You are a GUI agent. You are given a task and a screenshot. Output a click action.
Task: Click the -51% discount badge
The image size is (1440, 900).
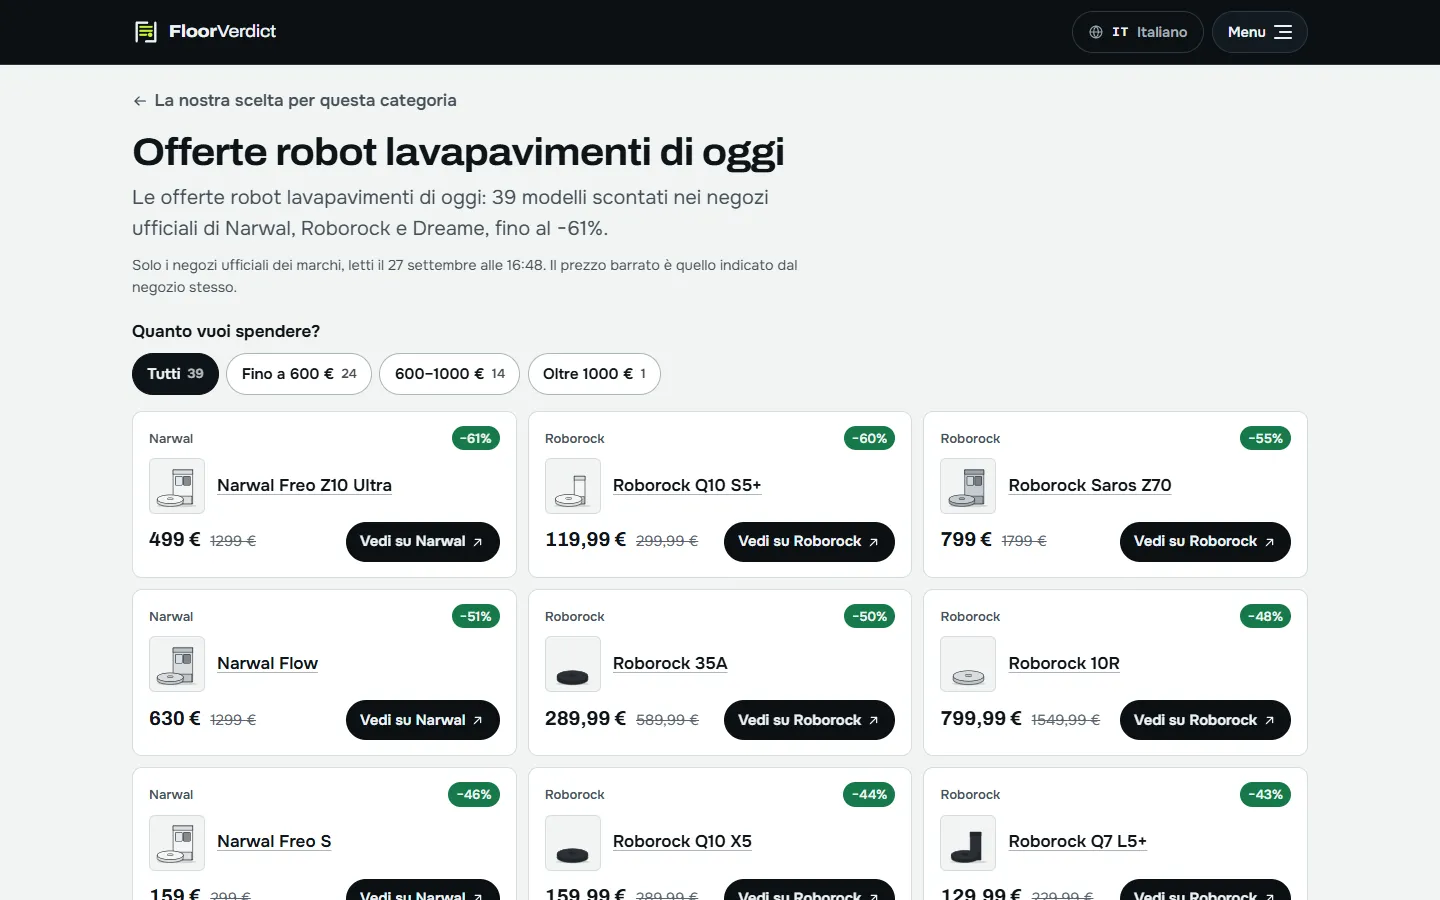point(476,616)
